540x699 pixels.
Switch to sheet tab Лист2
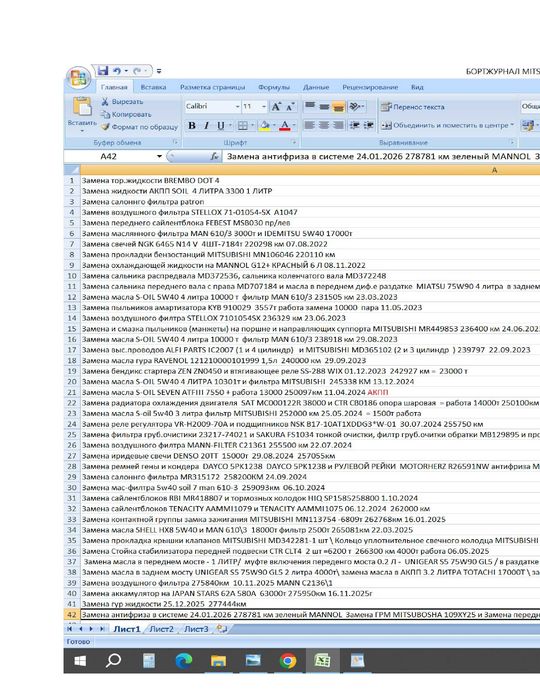pyautogui.click(x=161, y=629)
